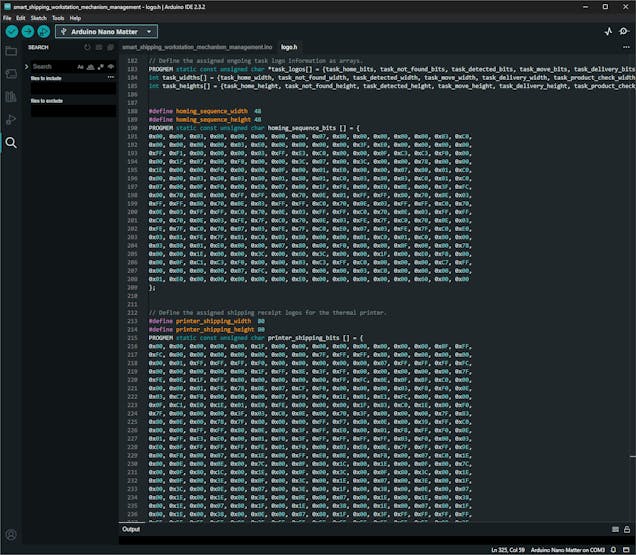Open the Library Manager panel
Image resolution: width=636 pixels, height=555 pixels.
pyautogui.click(x=11, y=96)
